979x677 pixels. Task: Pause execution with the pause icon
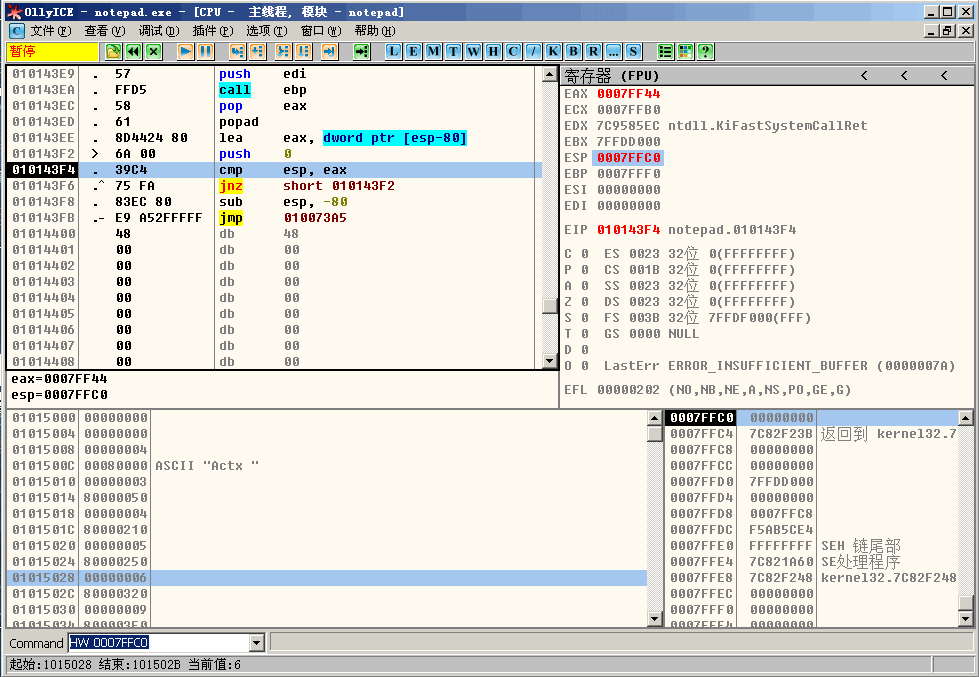[x=205, y=51]
